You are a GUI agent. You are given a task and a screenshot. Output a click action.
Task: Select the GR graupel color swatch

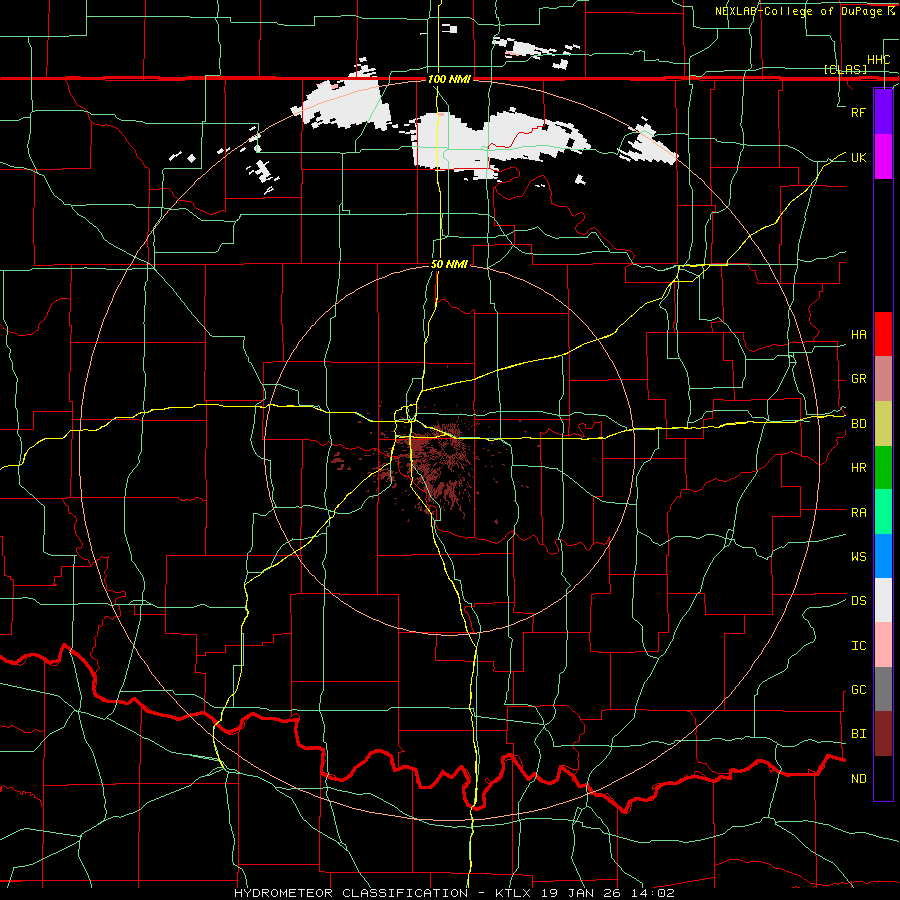coord(883,379)
